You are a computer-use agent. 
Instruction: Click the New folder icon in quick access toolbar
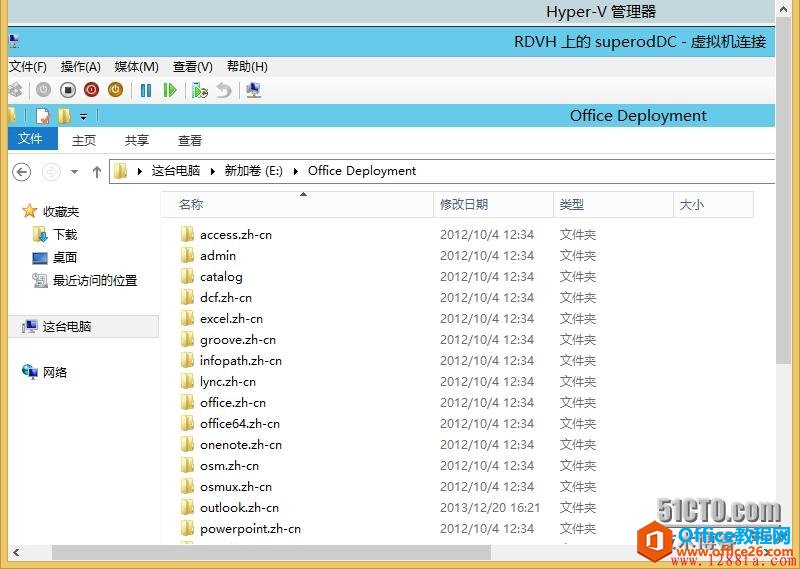64,116
